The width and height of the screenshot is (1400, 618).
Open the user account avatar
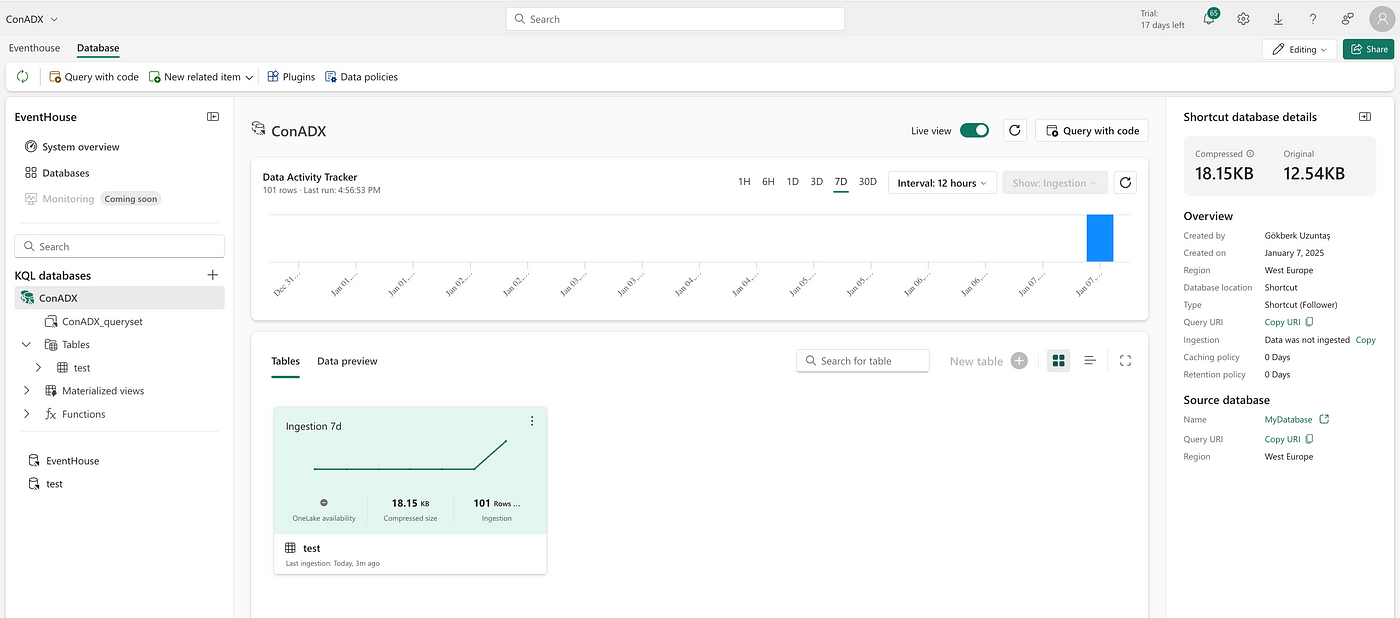pos(1381,19)
